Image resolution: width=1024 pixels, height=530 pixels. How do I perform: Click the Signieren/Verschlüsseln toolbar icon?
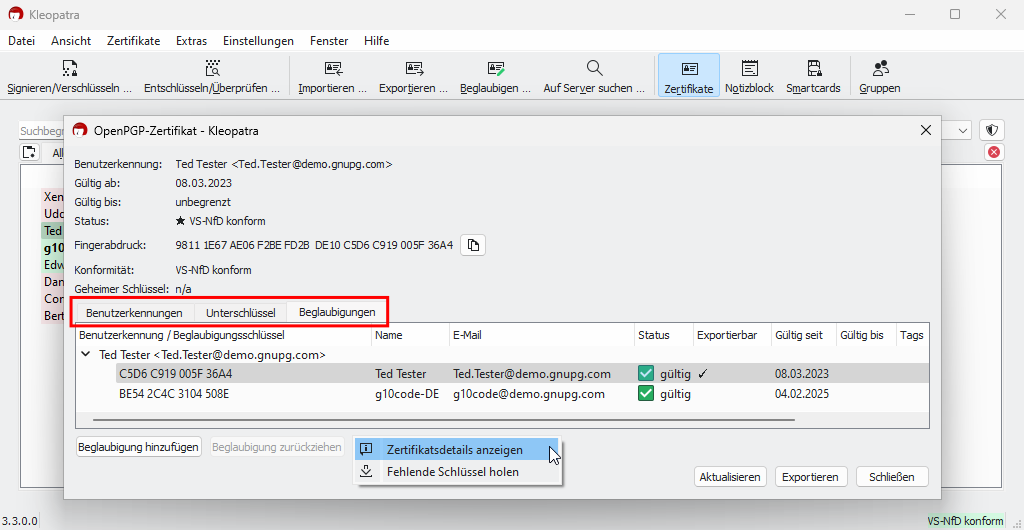click(x=69, y=69)
